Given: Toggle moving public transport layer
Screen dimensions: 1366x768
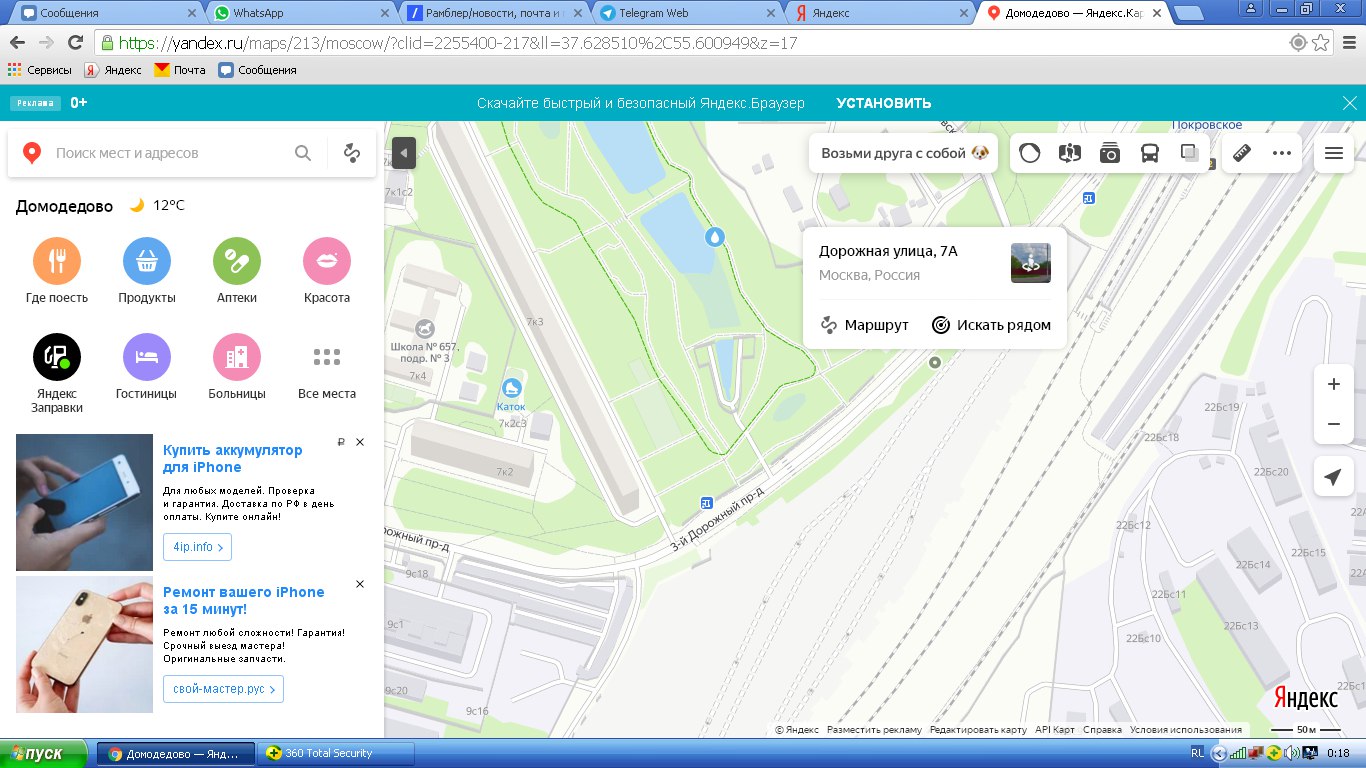Looking at the screenshot, I should [1150, 153].
